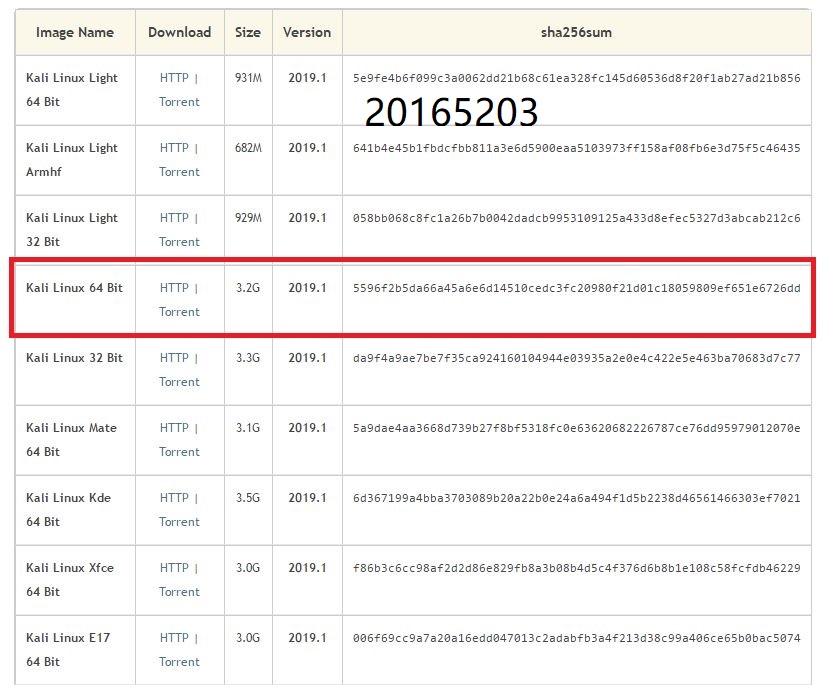
Task: Click the sha256sum starting with 6d367199a4bb
Action: coord(577,498)
